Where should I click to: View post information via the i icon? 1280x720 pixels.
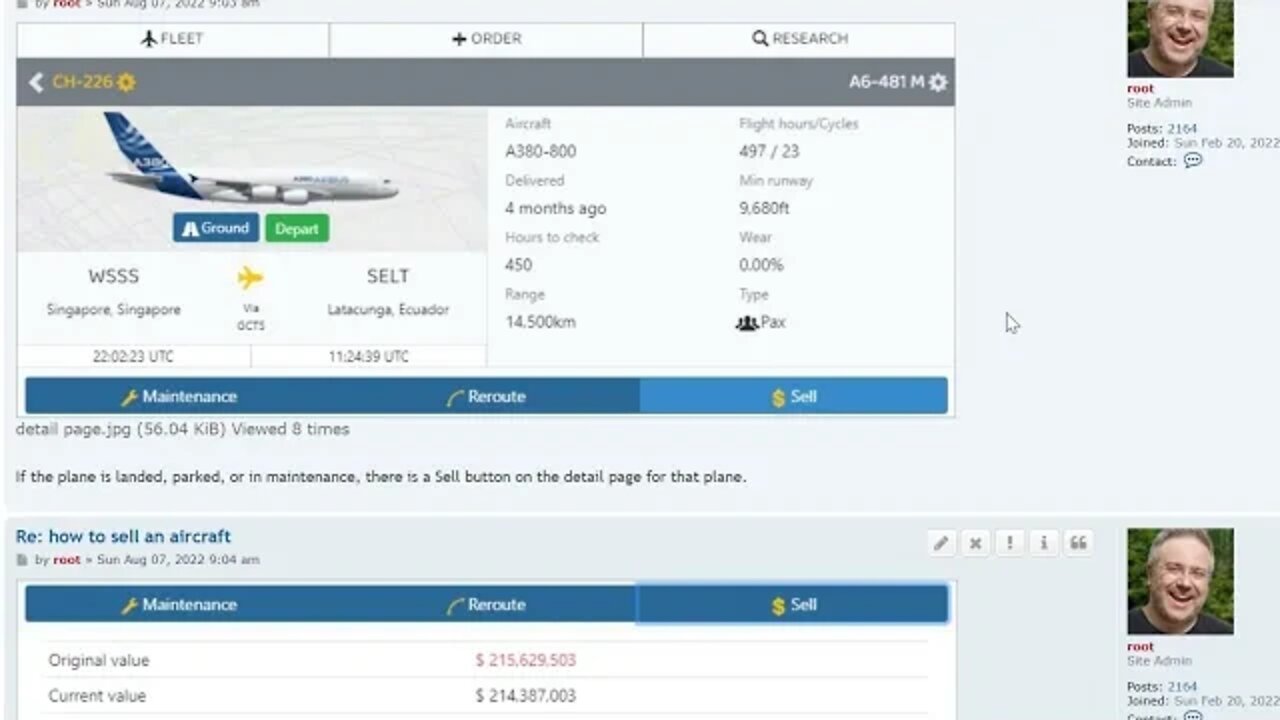tap(1044, 543)
